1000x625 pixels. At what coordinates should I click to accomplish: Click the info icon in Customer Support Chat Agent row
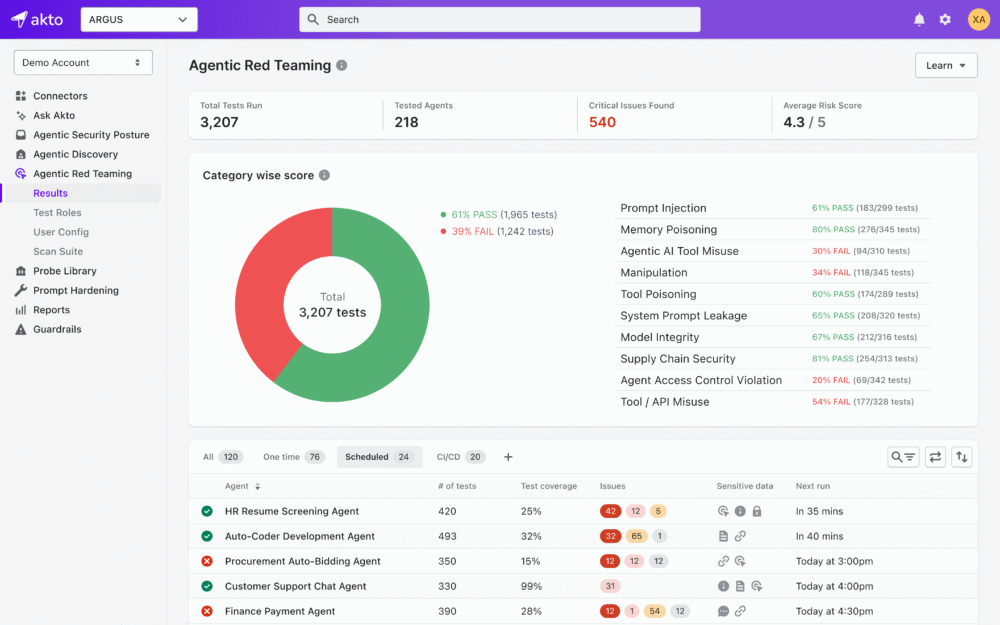723,586
